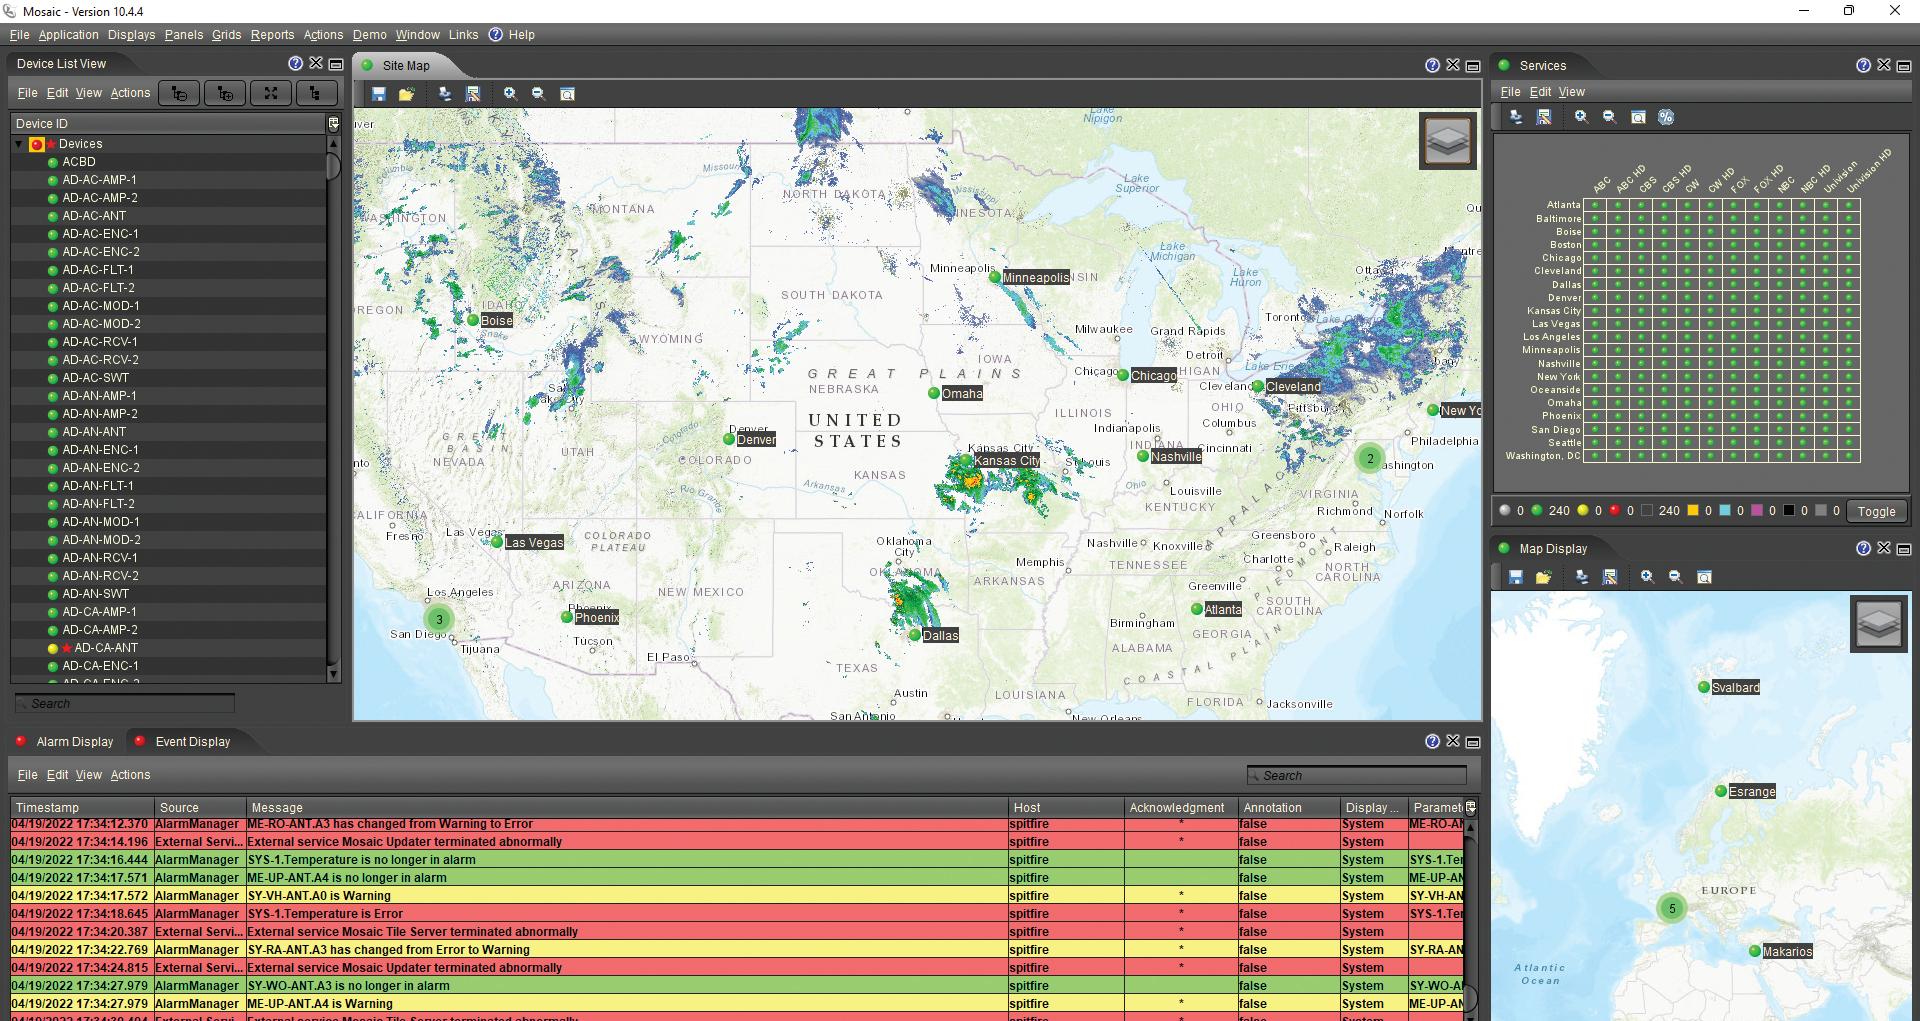Zoom in on the Map Display
This screenshot has width=1920, height=1021.
click(1647, 577)
